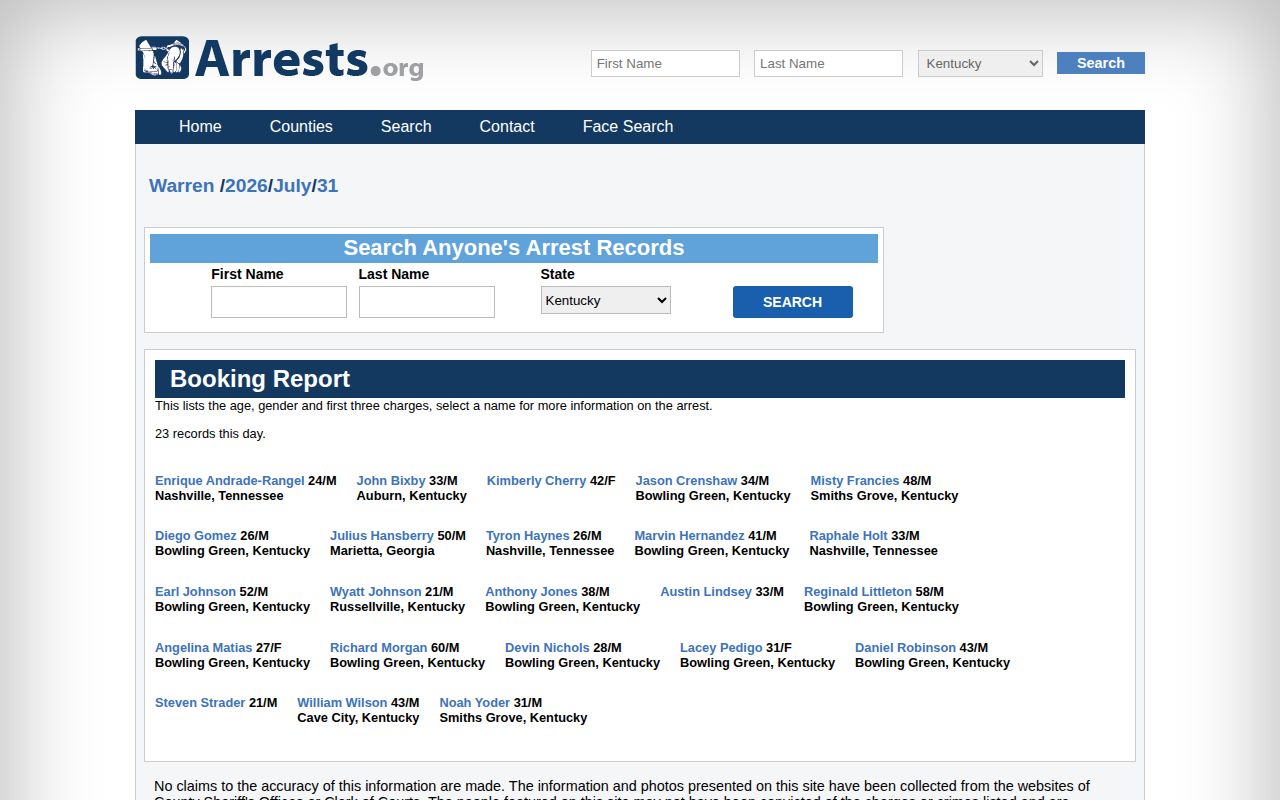Focus the header First Name field
Viewport: 1280px width, 800px height.
(x=665, y=63)
